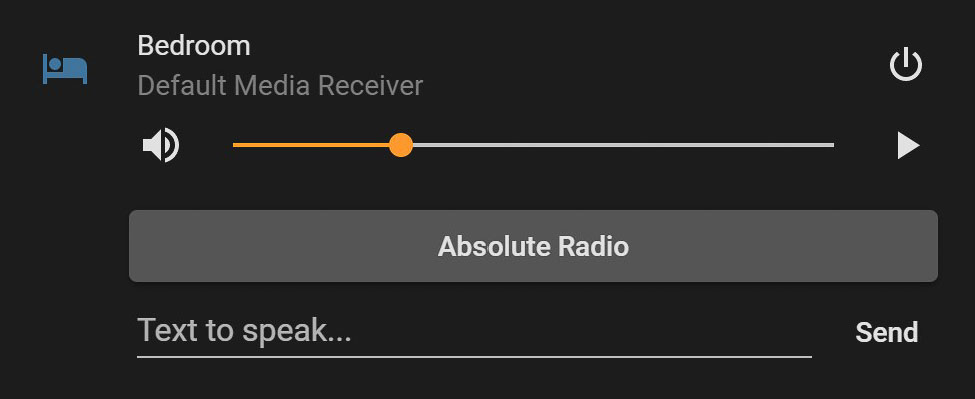This screenshot has height=399, width=975.
Task: Click the Absolute Radio label text
Action: point(533,246)
